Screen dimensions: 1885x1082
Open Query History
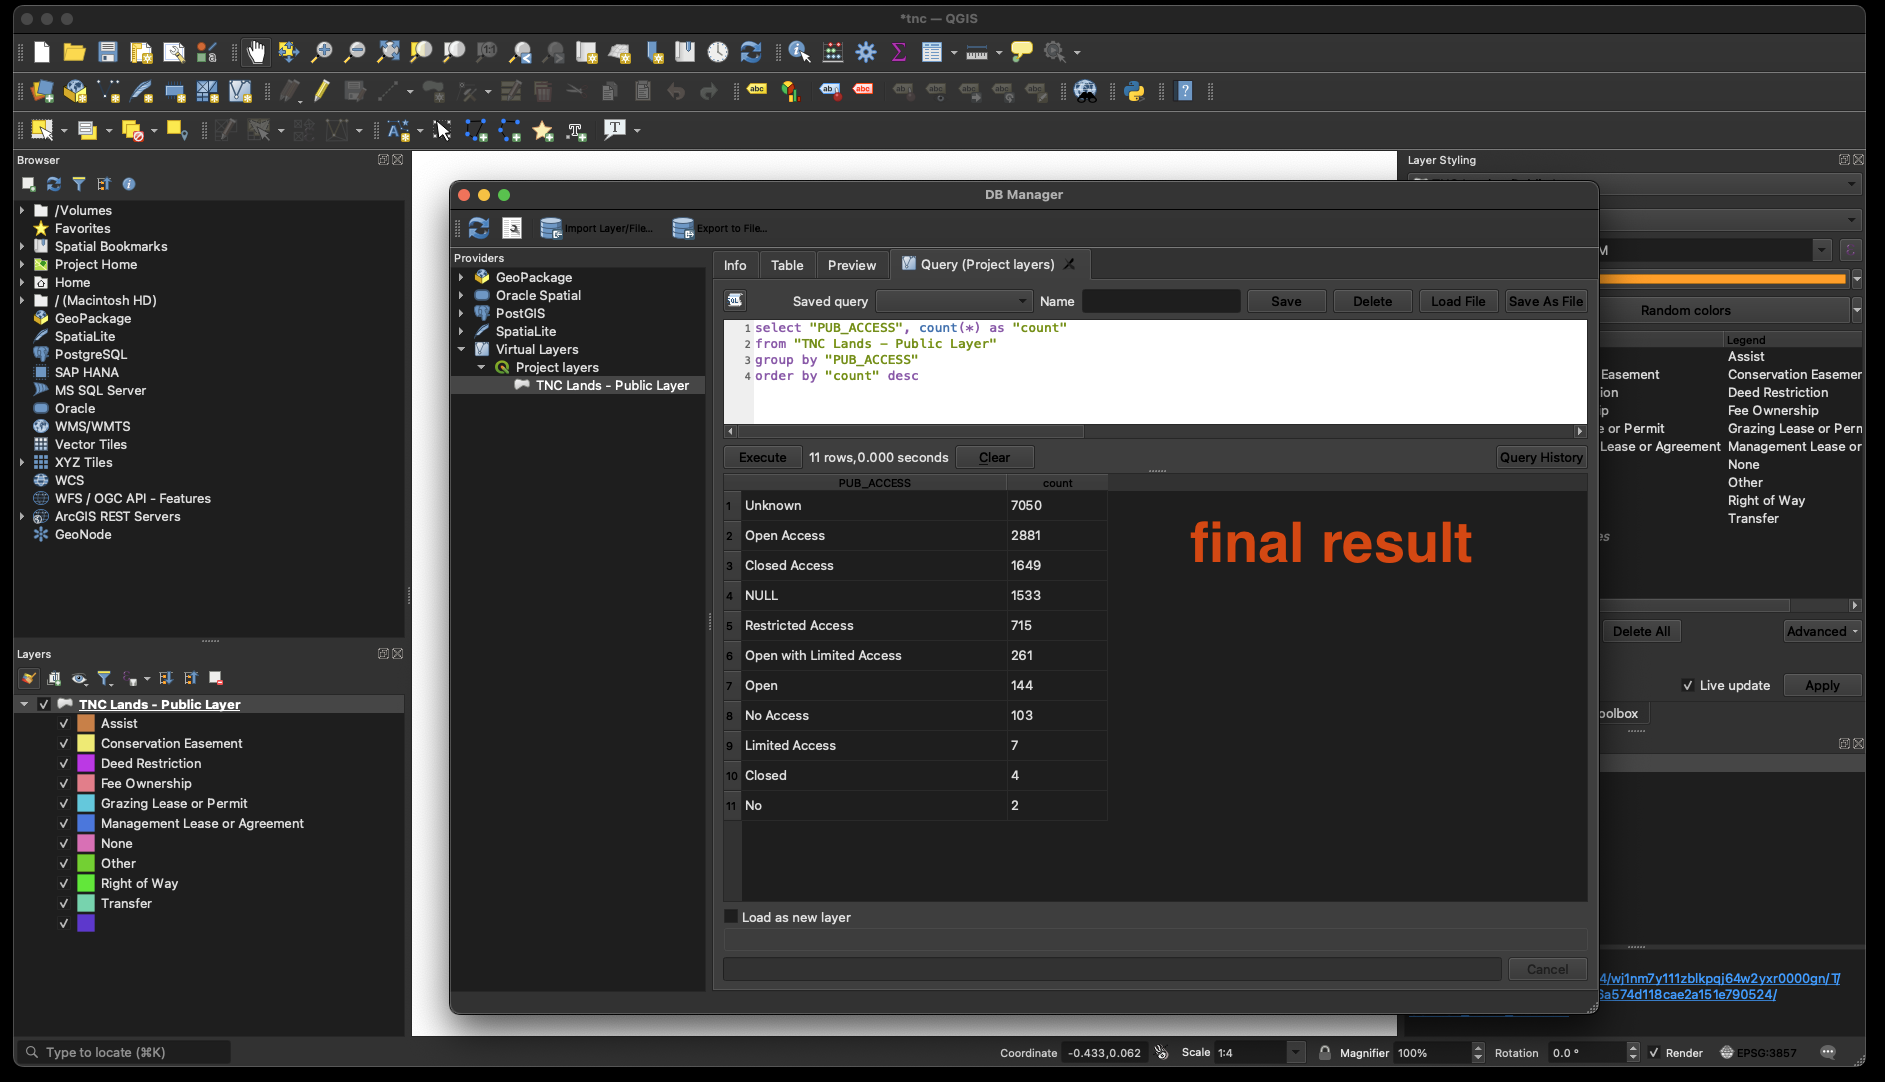click(1541, 457)
